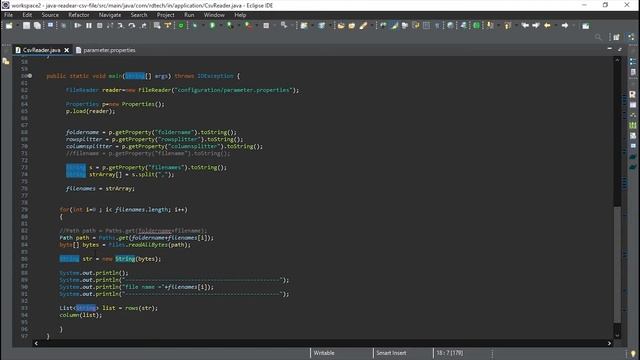The height and width of the screenshot is (360, 640).
Task: Toggle Skip All Breakpoints
Action: pos(63,26)
